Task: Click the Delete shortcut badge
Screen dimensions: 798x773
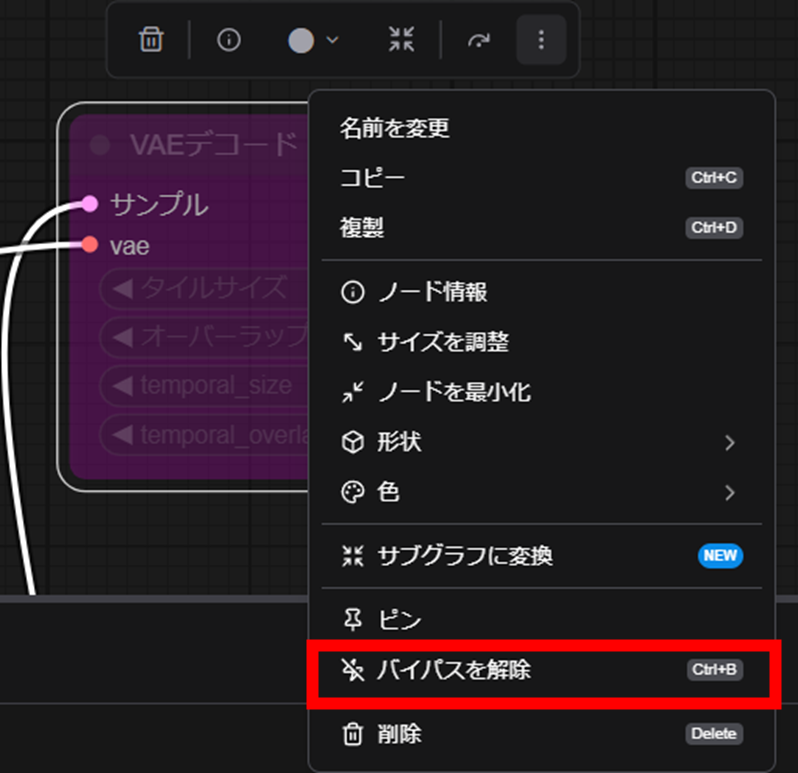Action: (714, 734)
